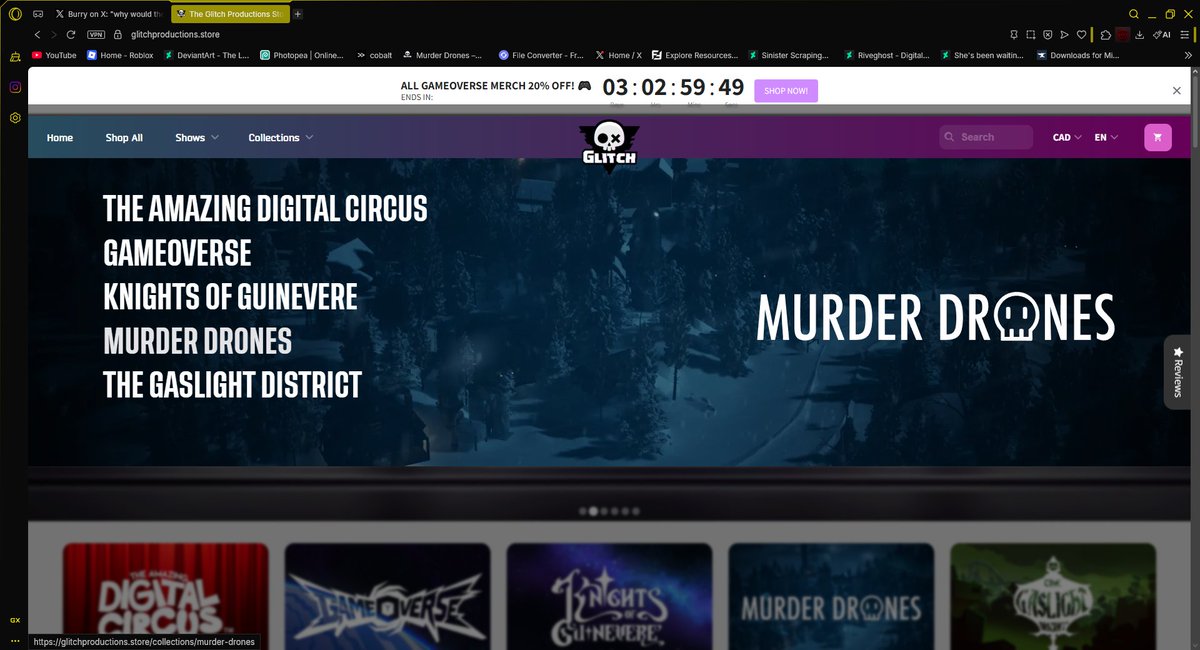
Task: Open a new browser tab
Action: tap(298, 14)
